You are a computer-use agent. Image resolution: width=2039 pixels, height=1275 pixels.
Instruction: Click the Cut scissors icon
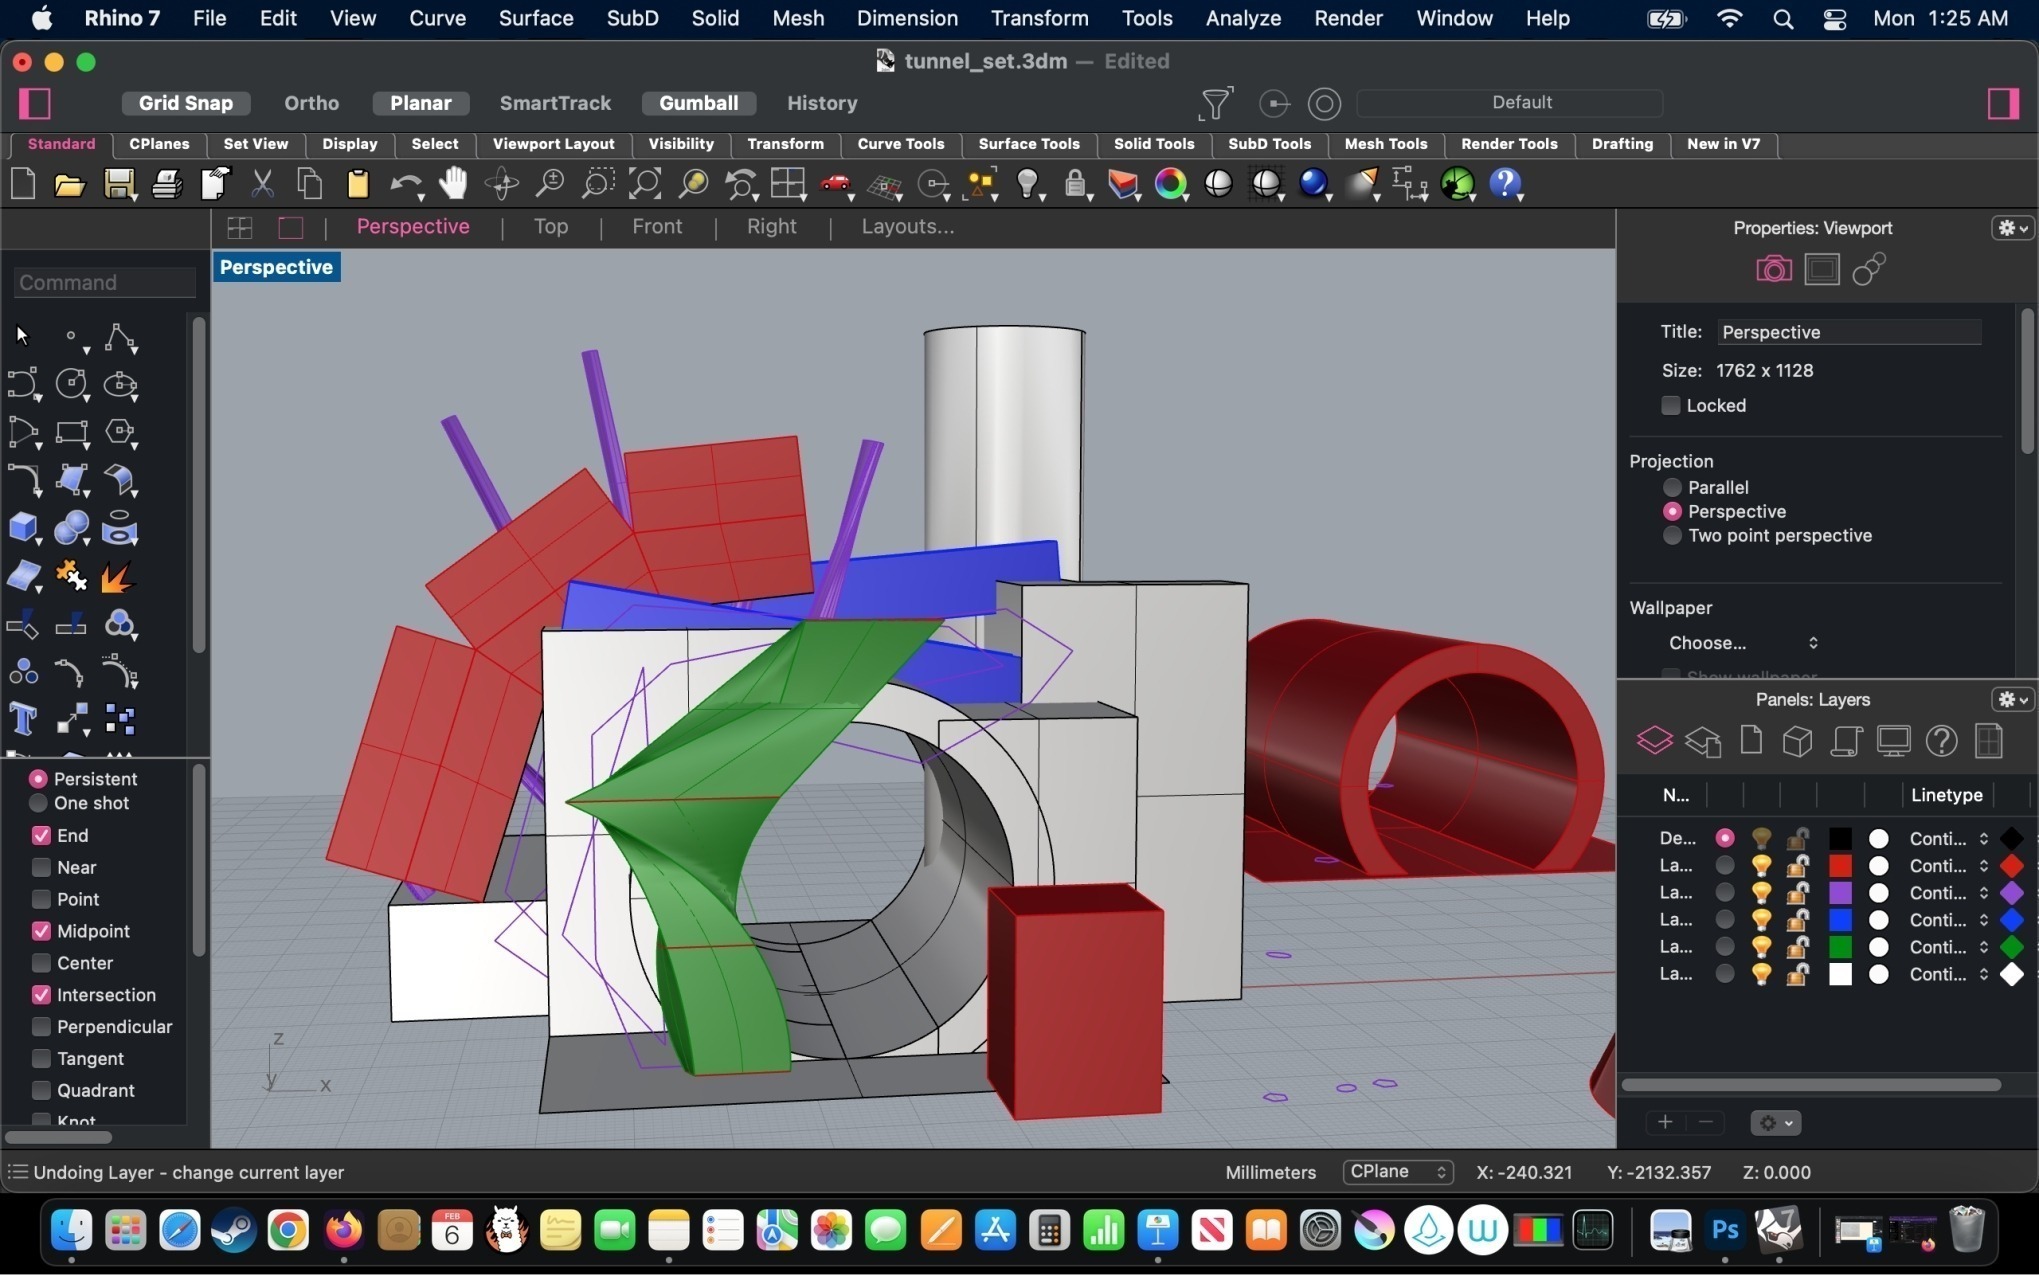tap(262, 184)
